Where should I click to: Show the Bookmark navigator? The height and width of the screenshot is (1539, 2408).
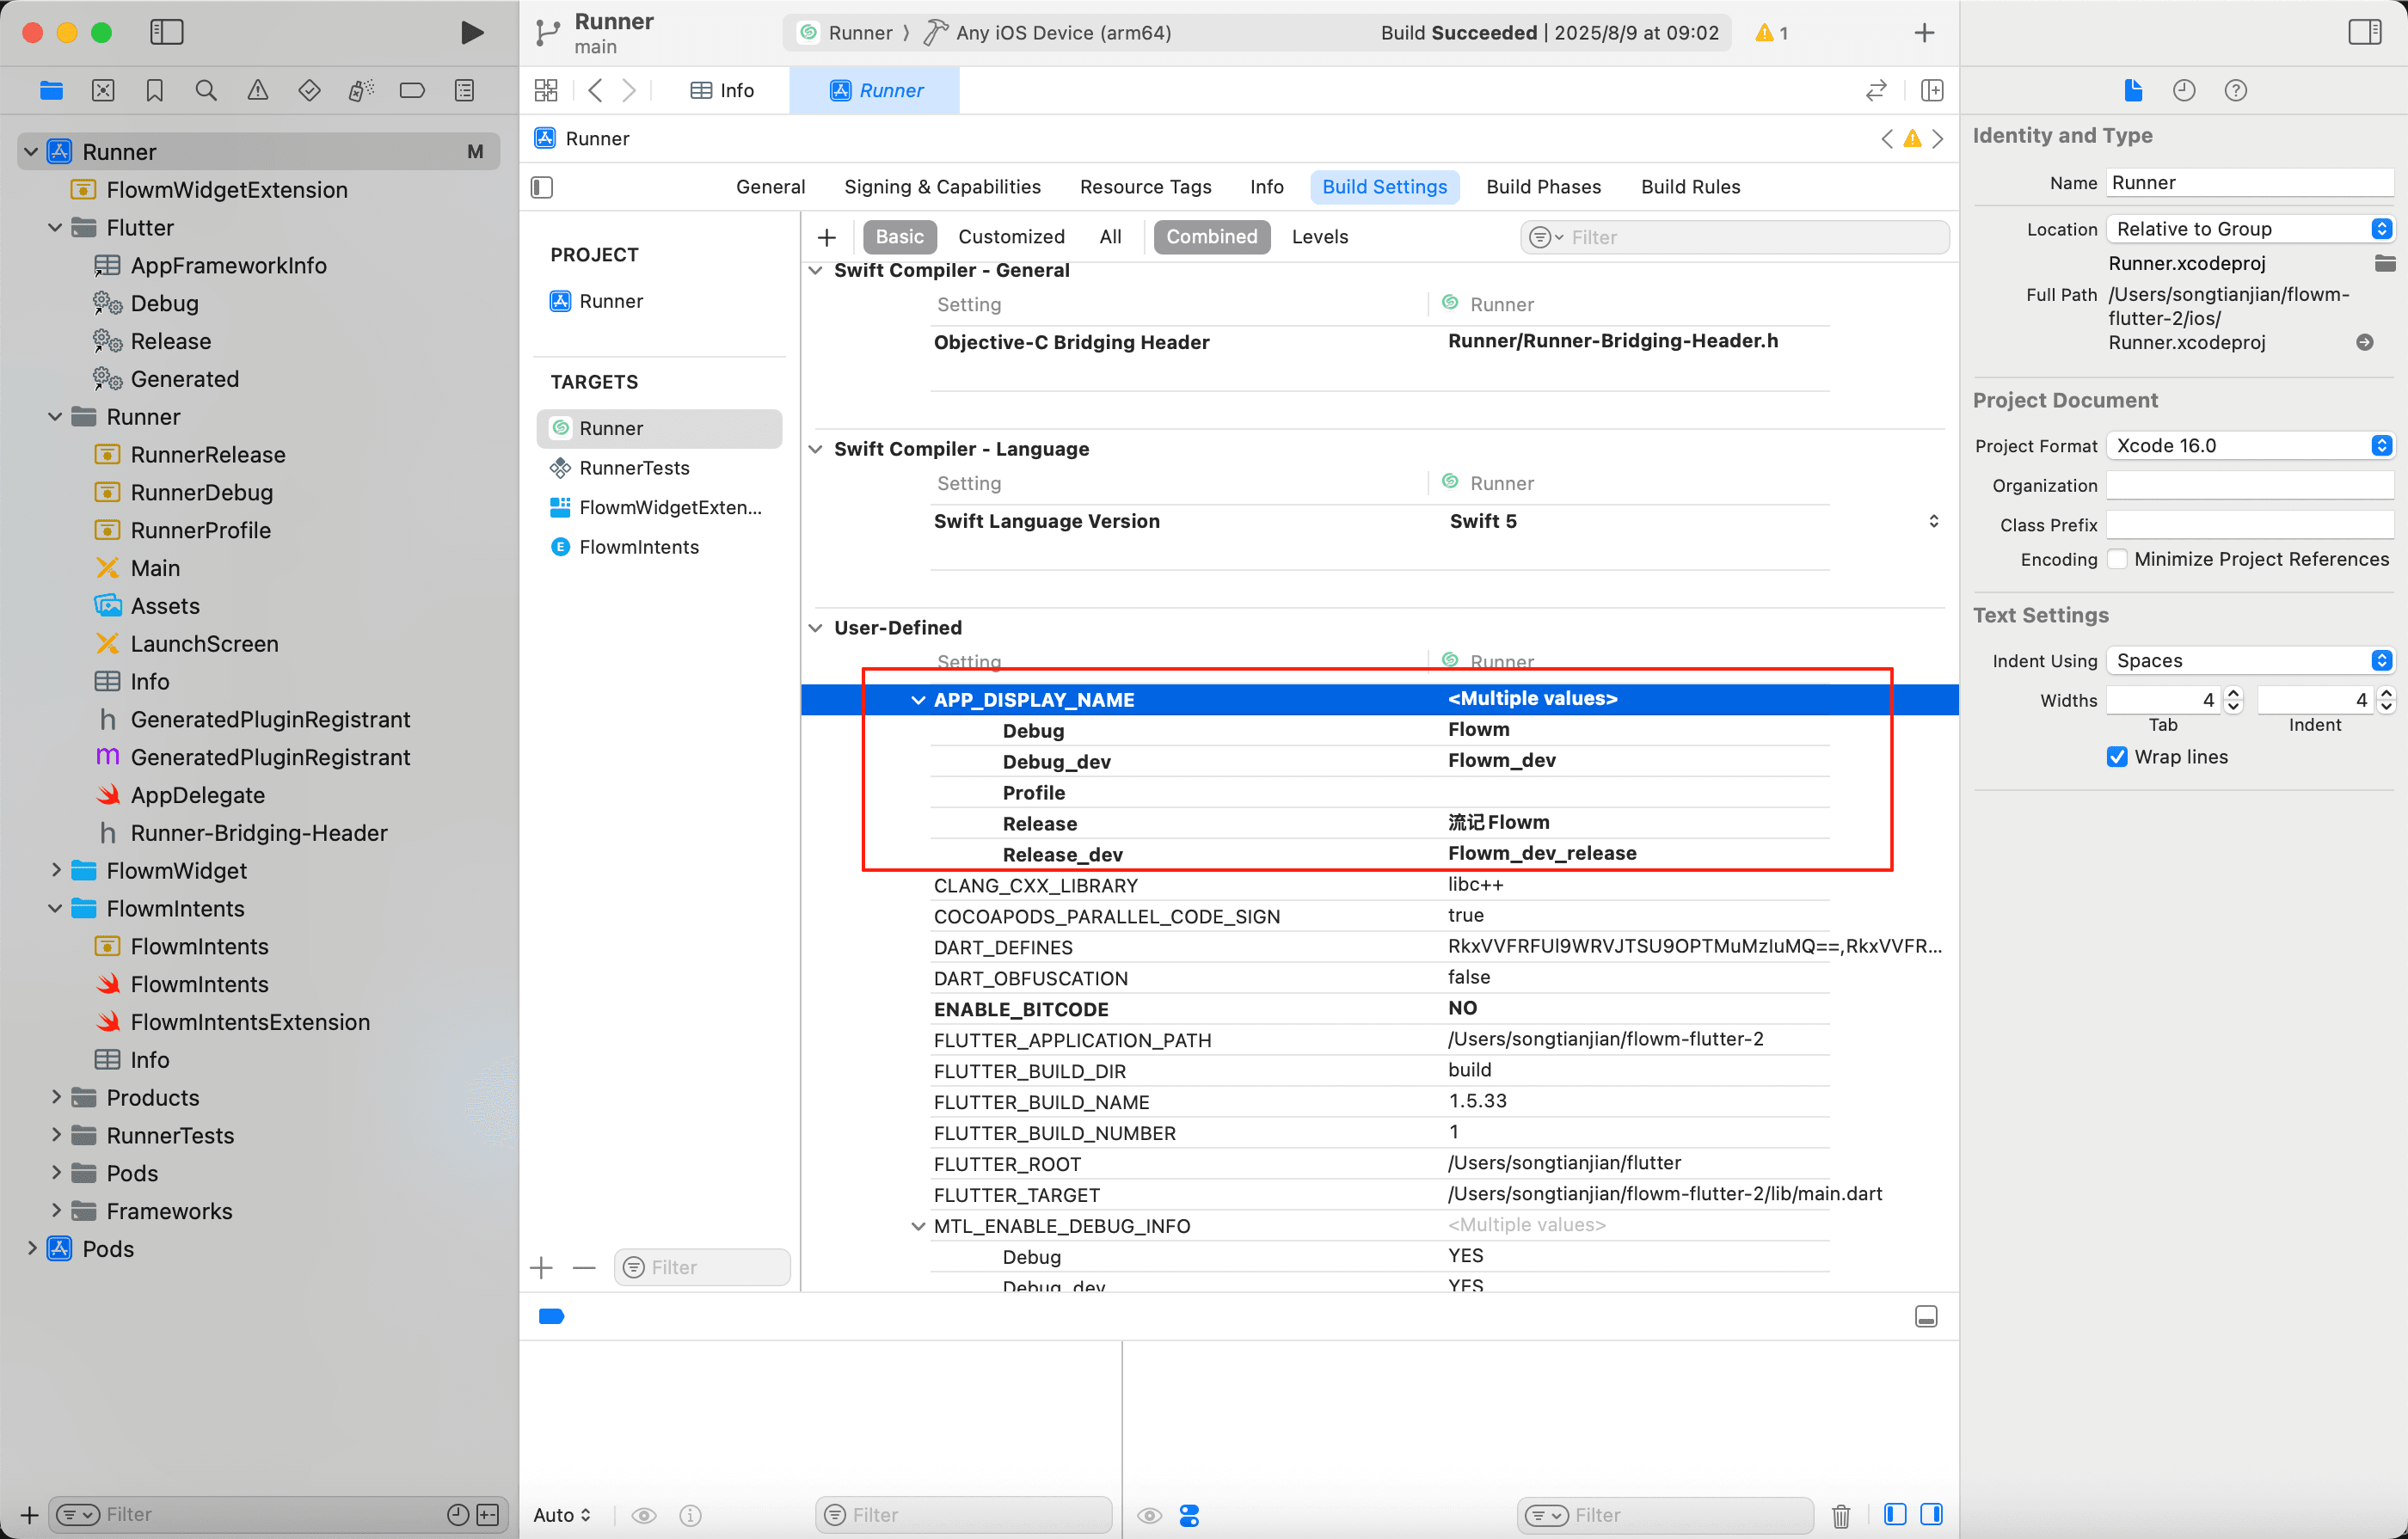[154, 91]
